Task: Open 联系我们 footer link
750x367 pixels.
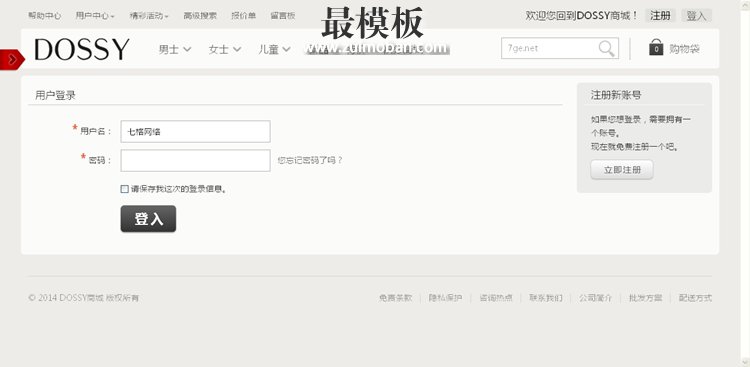Action: coord(546,298)
